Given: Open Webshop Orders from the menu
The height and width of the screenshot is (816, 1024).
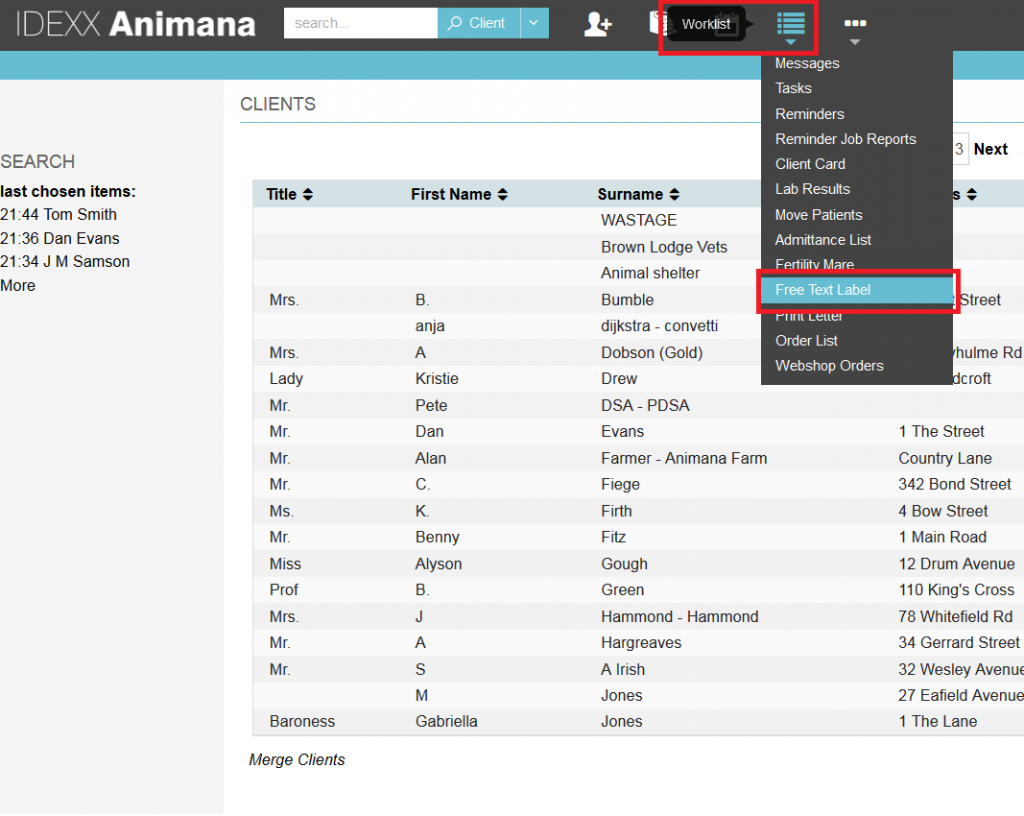Looking at the screenshot, I should point(829,366).
